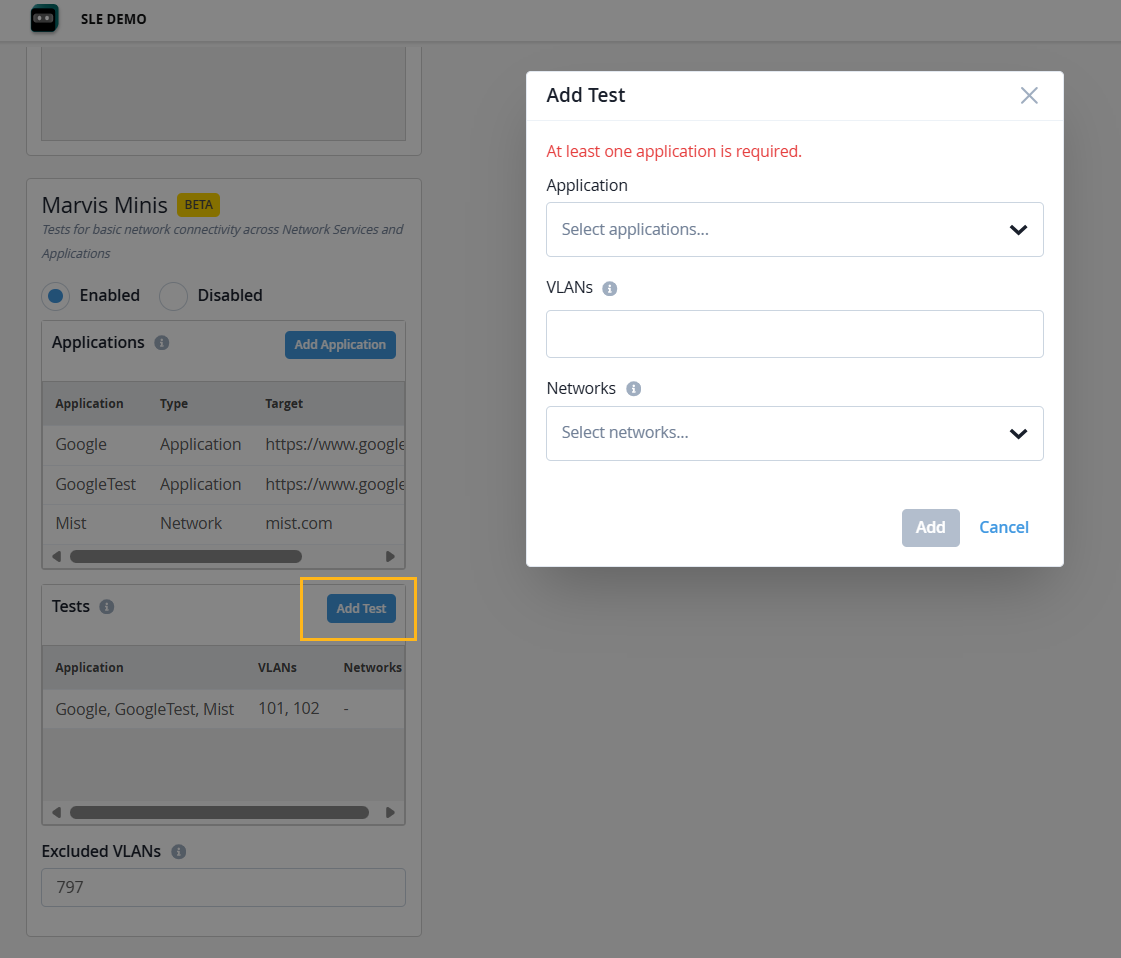The image size is (1121, 958).
Task: Click the Cancel link in dialog
Action: 1003,528
